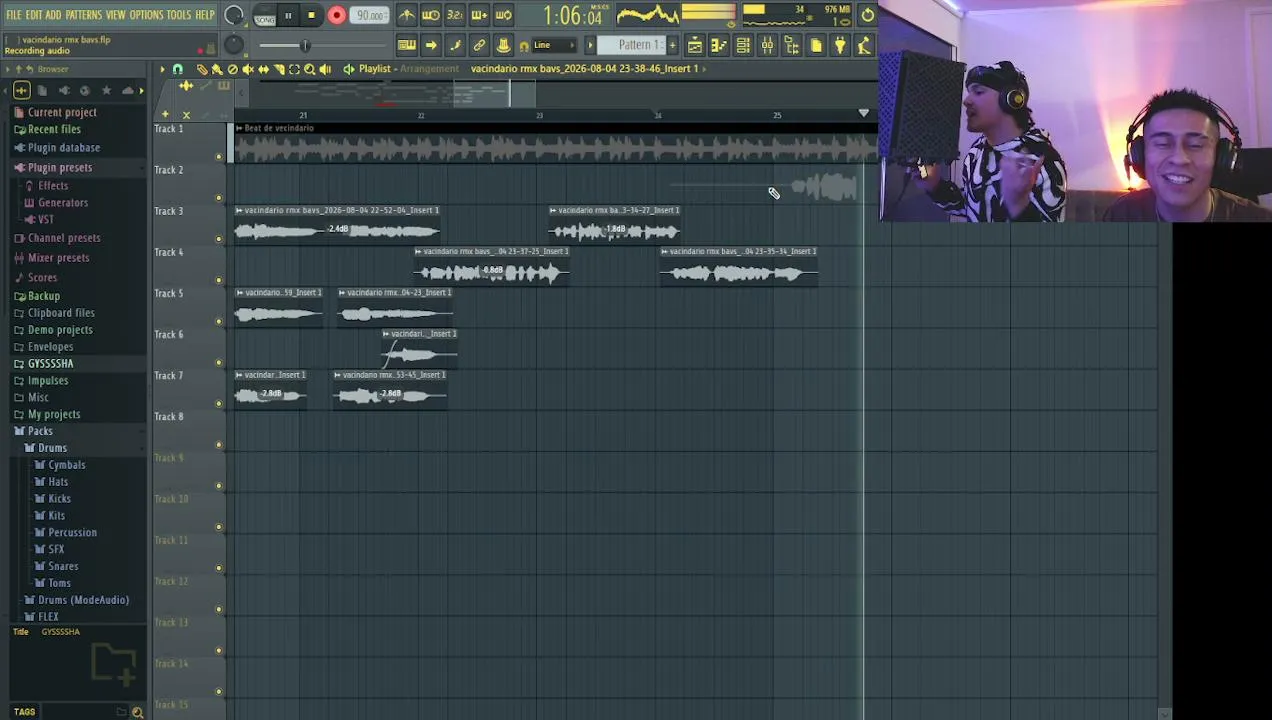The height and width of the screenshot is (720, 1272).
Task: Toggle the link knob chain icon
Action: tap(479, 45)
